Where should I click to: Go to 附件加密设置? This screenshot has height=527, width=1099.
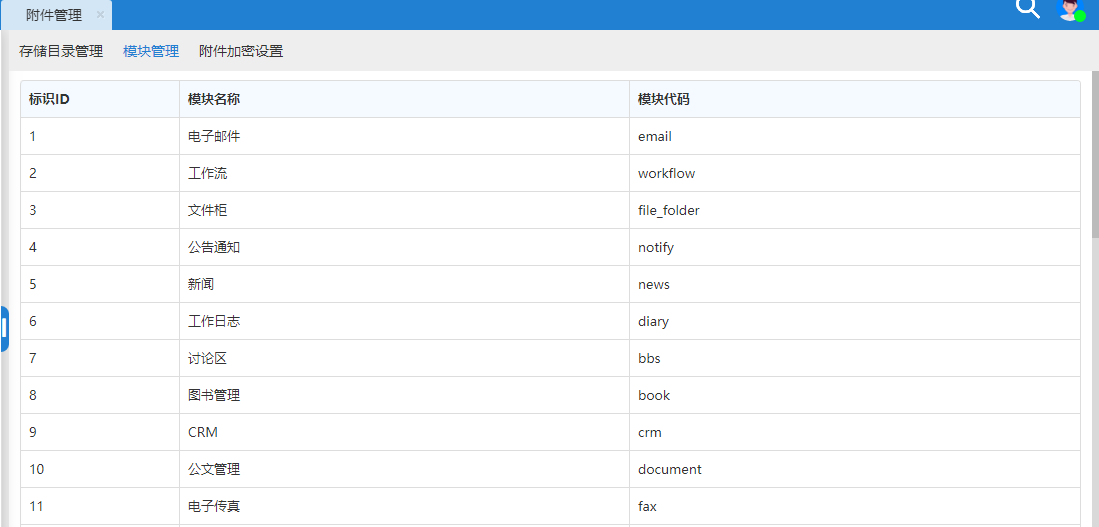[241, 51]
